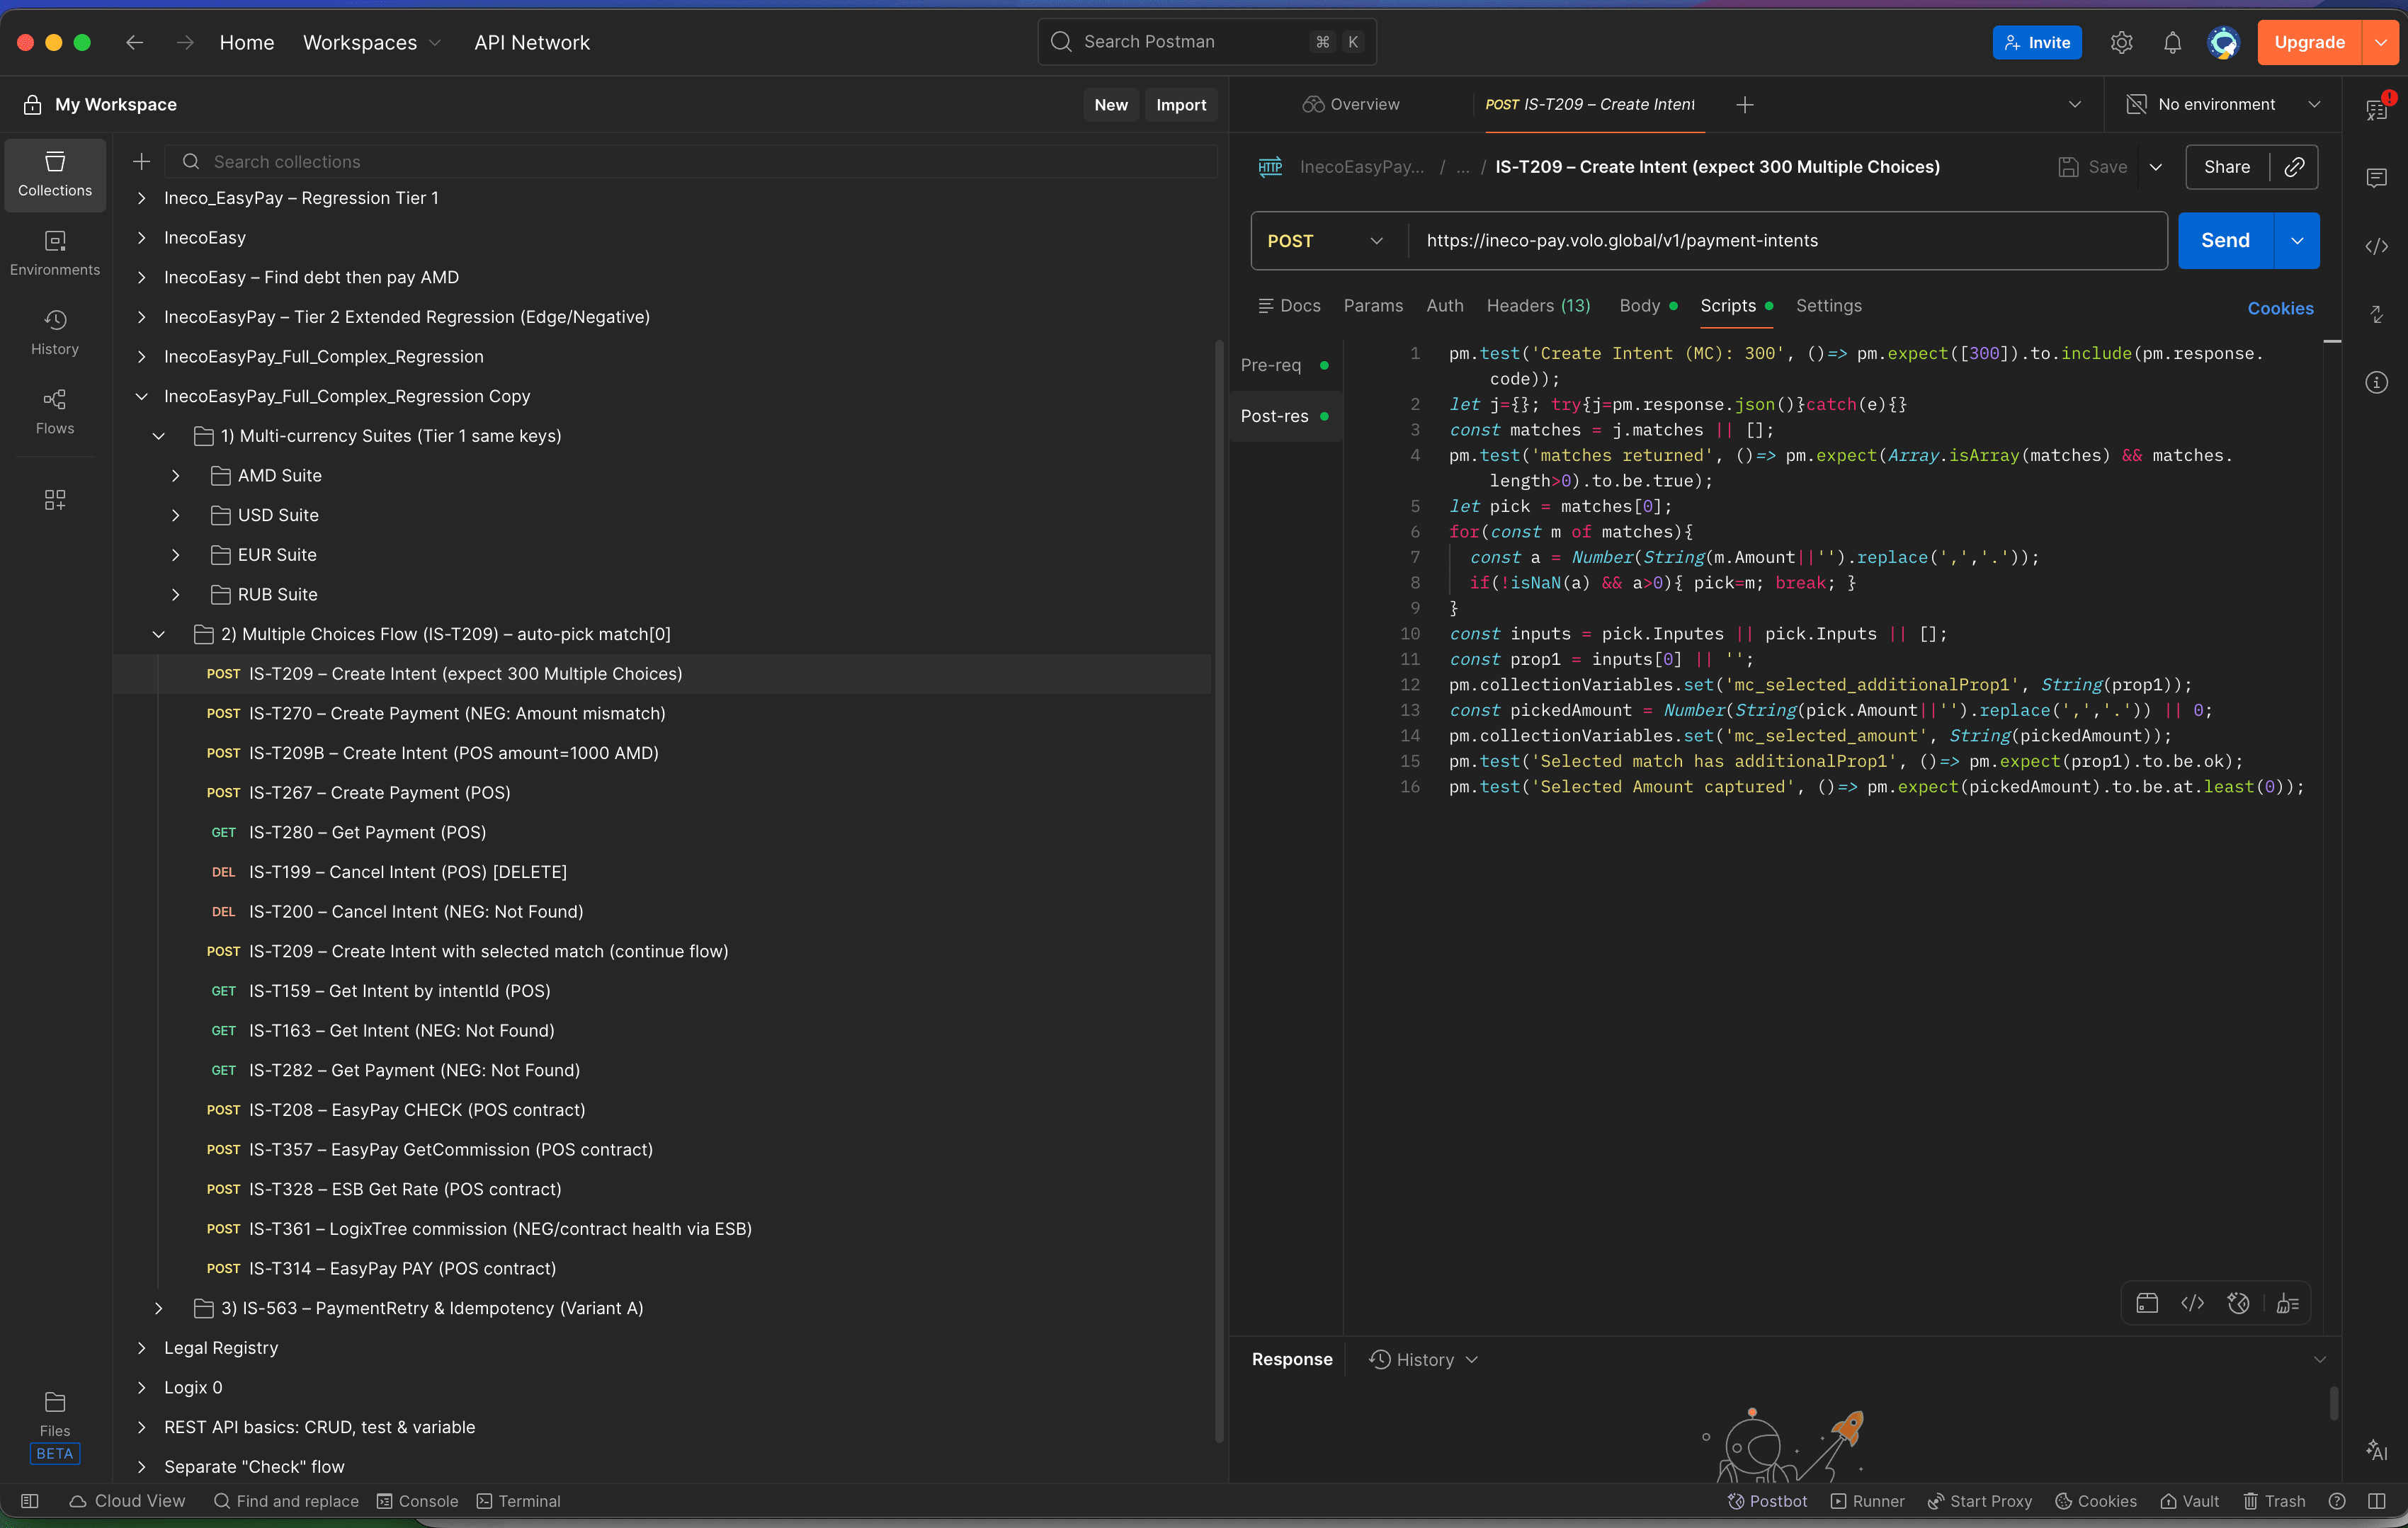Toggle two-pane layout icon in status bar
2408x1528 pixels.
point(2376,1500)
